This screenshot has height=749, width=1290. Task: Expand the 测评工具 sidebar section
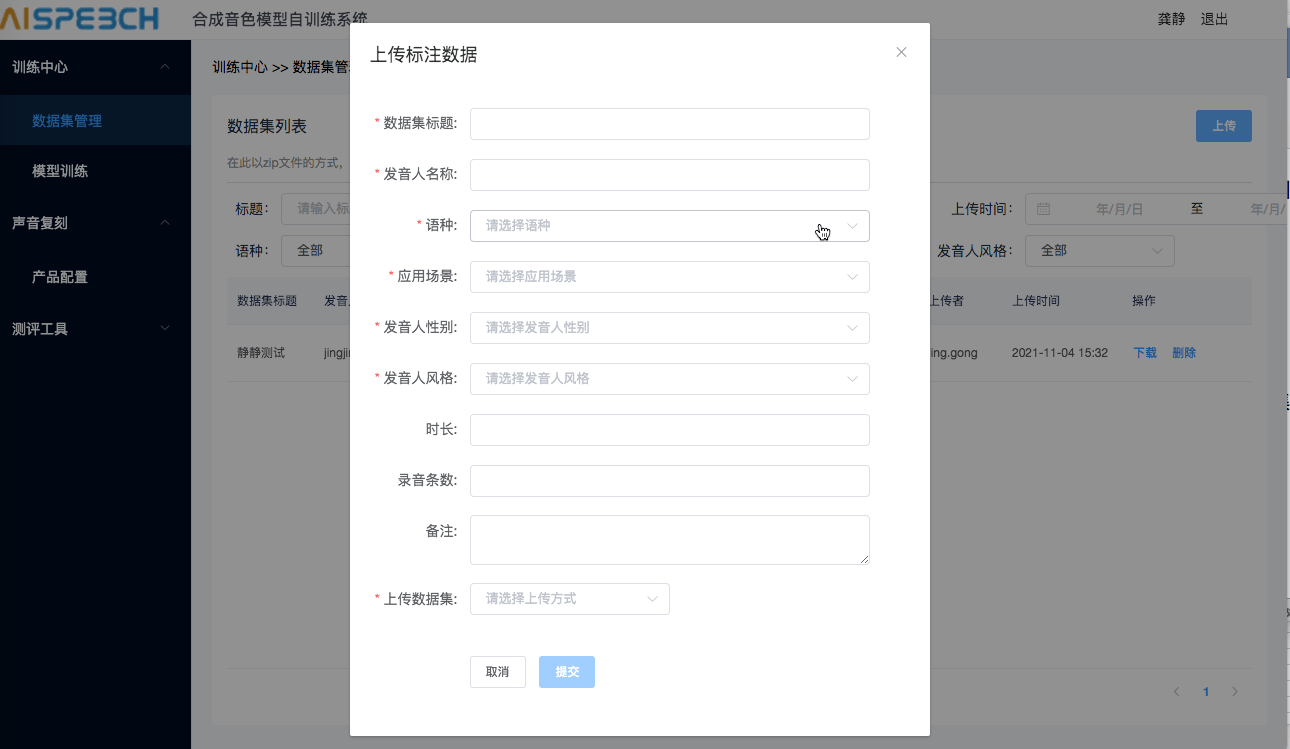95,328
